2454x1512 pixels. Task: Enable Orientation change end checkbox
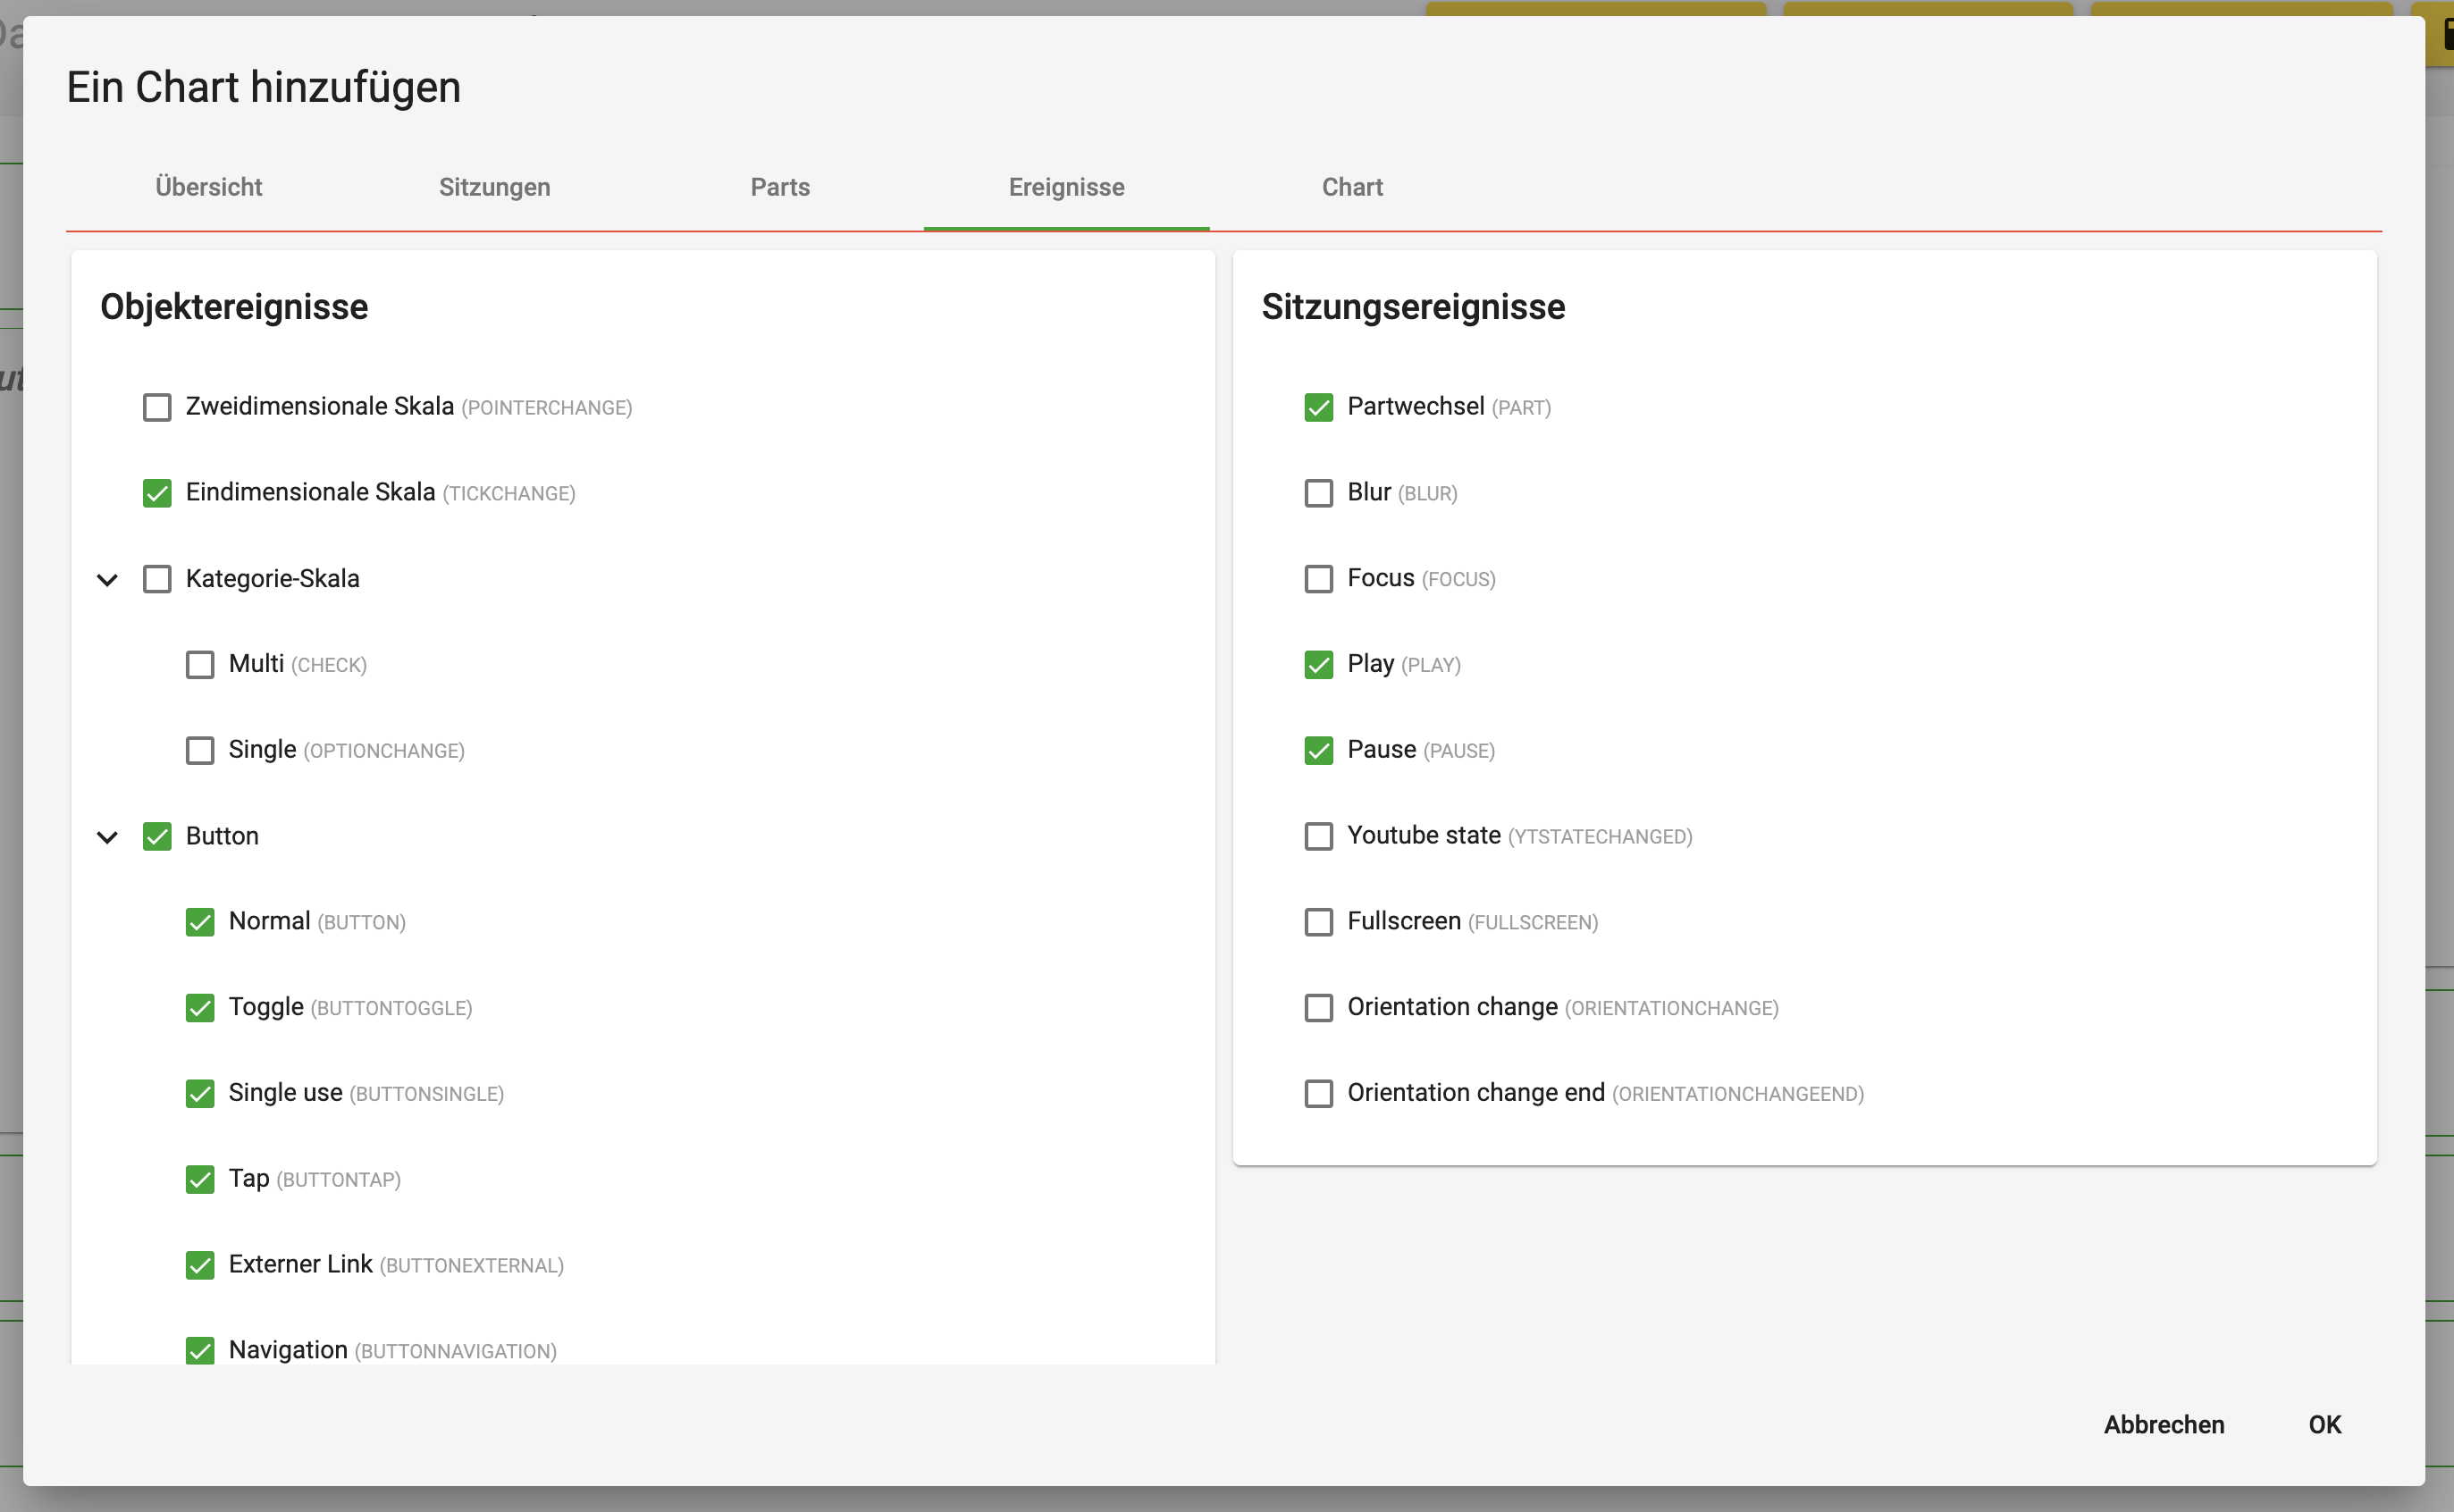[1319, 1094]
